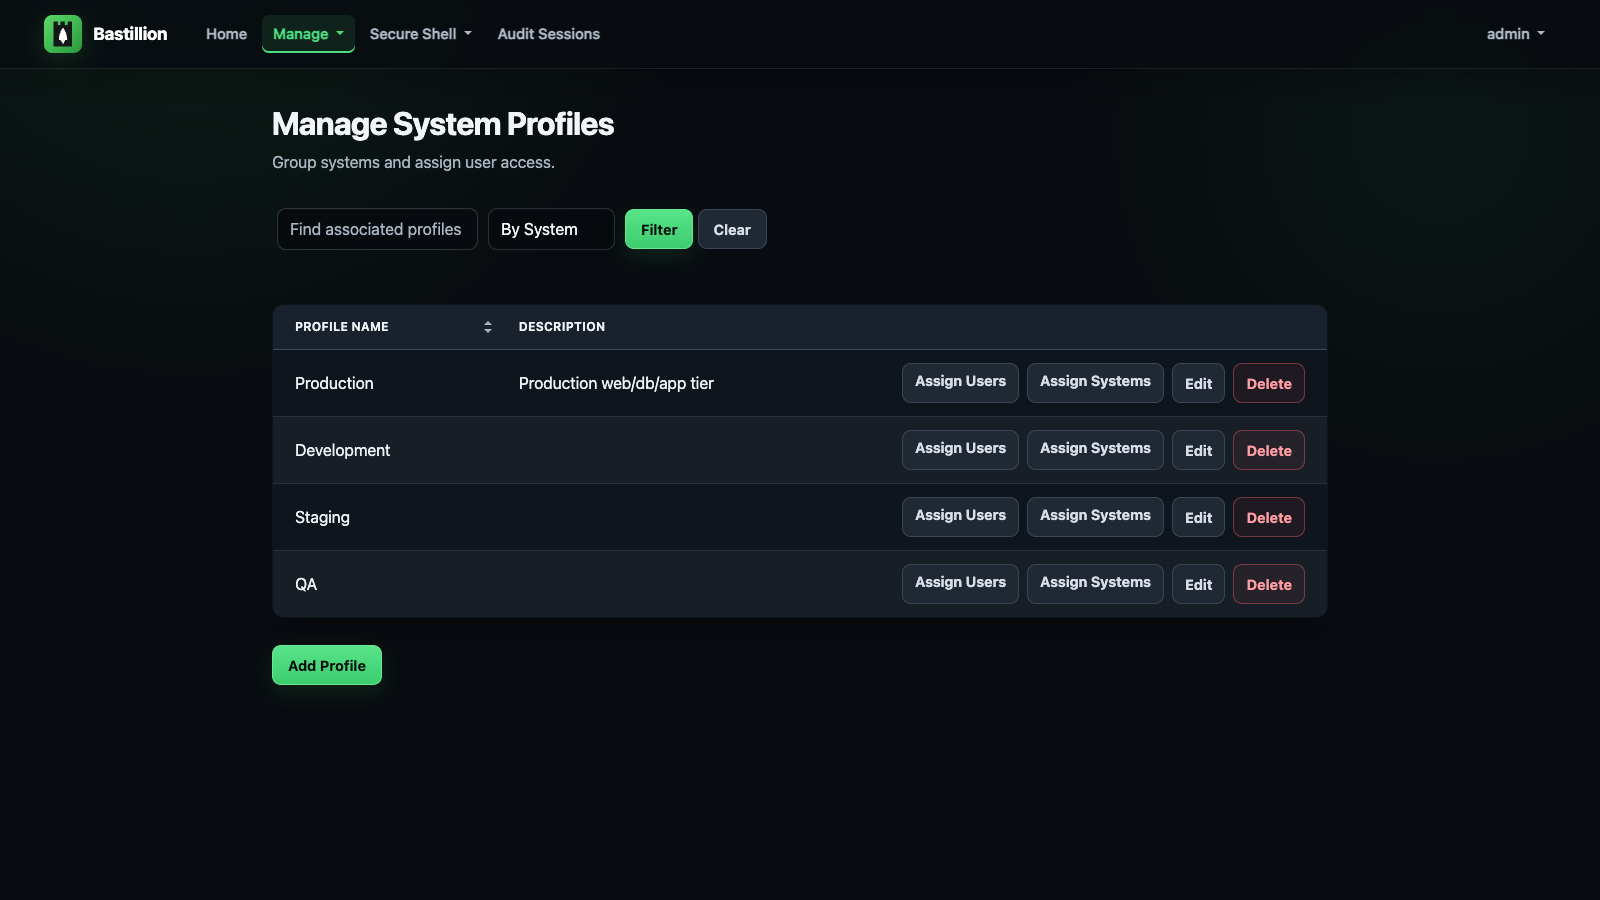Focus the Find associated profiles field

pyautogui.click(x=377, y=229)
